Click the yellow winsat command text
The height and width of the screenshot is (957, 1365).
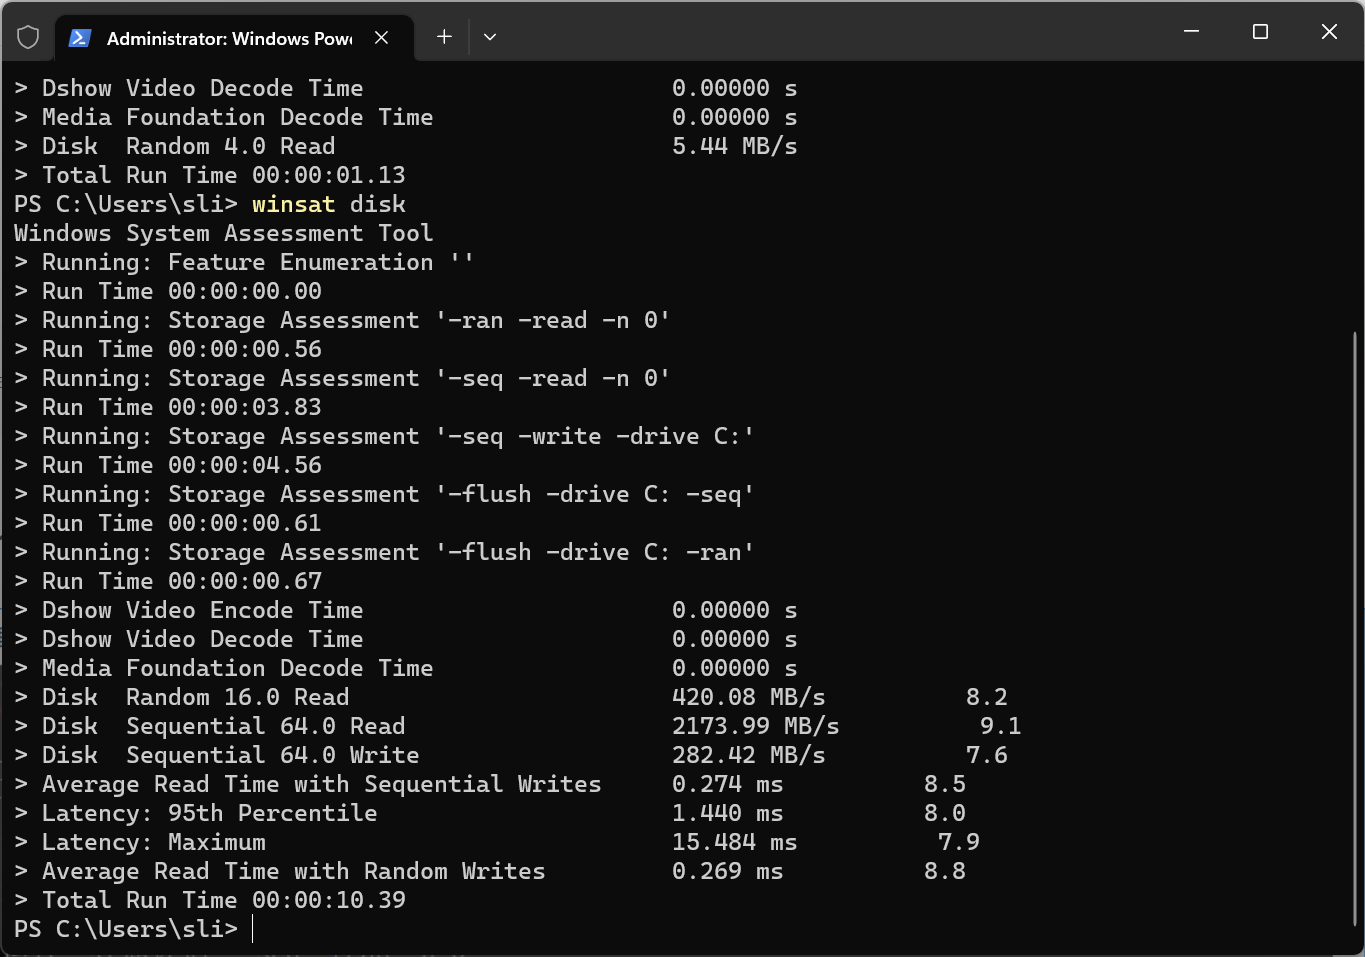pyautogui.click(x=293, y=204)
